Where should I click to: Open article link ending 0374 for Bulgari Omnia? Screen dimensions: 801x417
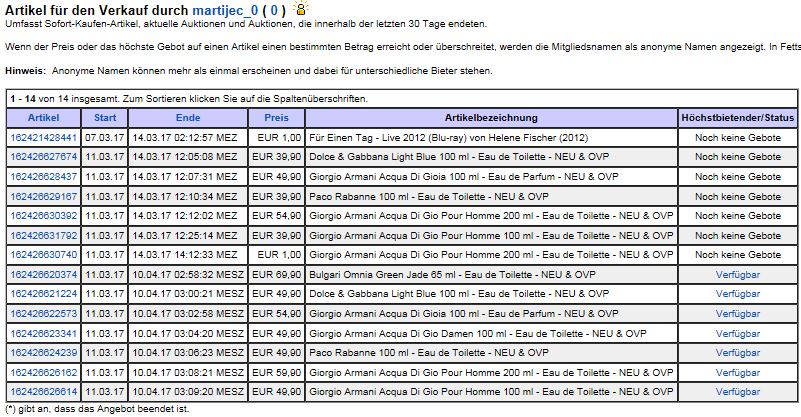click(43, 274)
